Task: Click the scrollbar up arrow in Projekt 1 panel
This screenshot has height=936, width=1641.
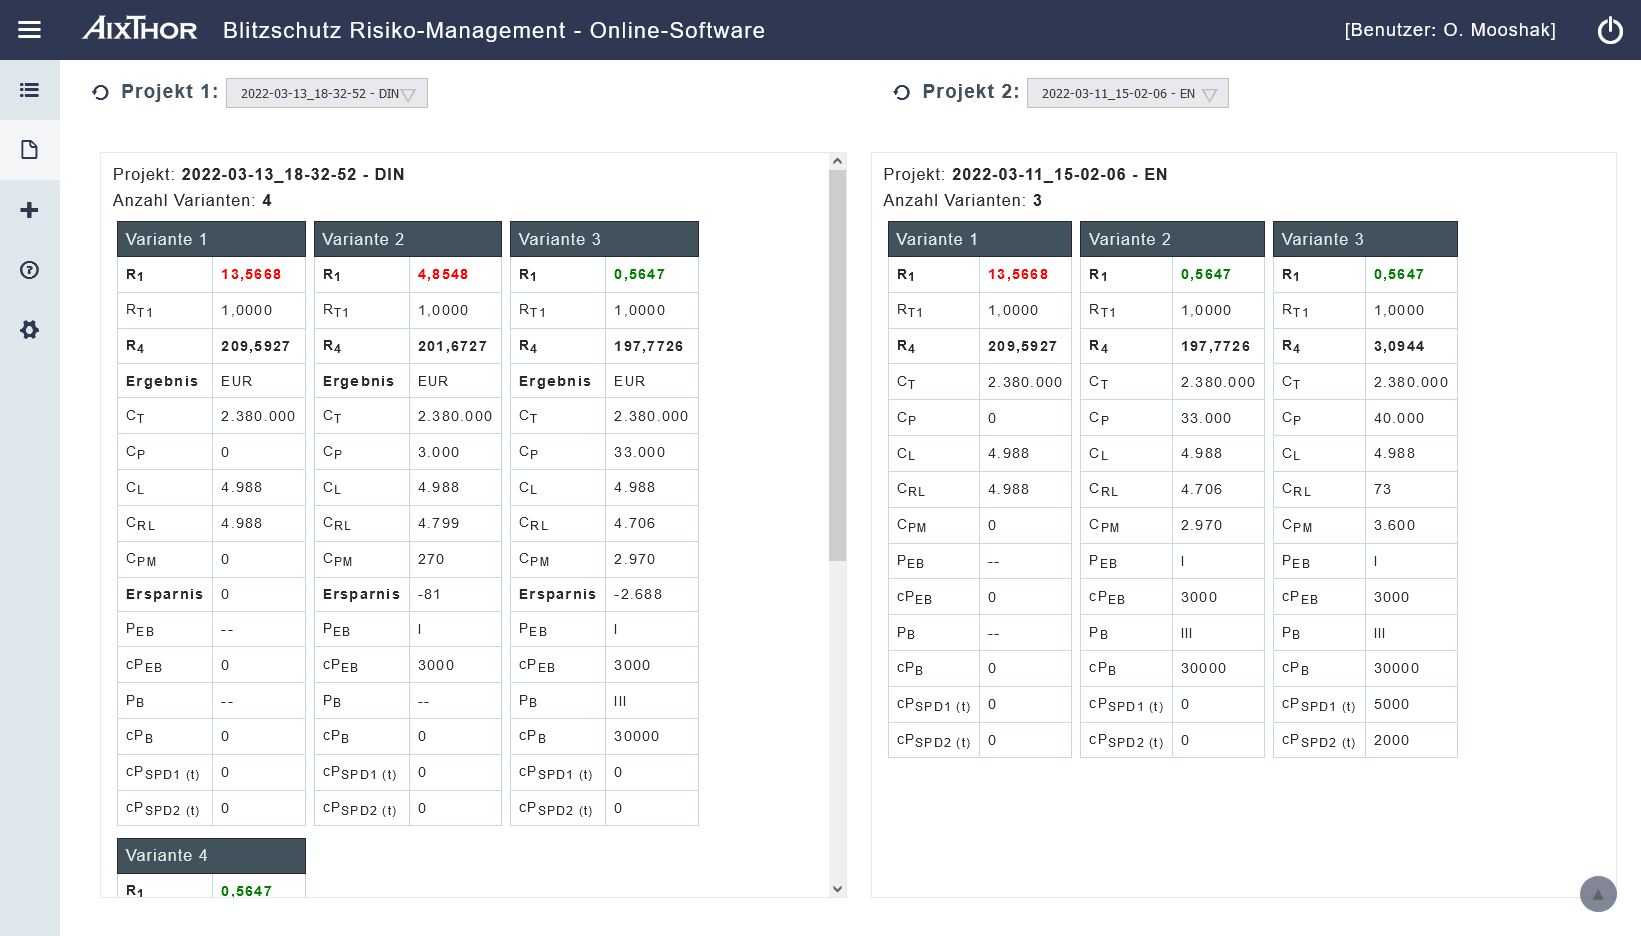Action: tap(838, 161)
